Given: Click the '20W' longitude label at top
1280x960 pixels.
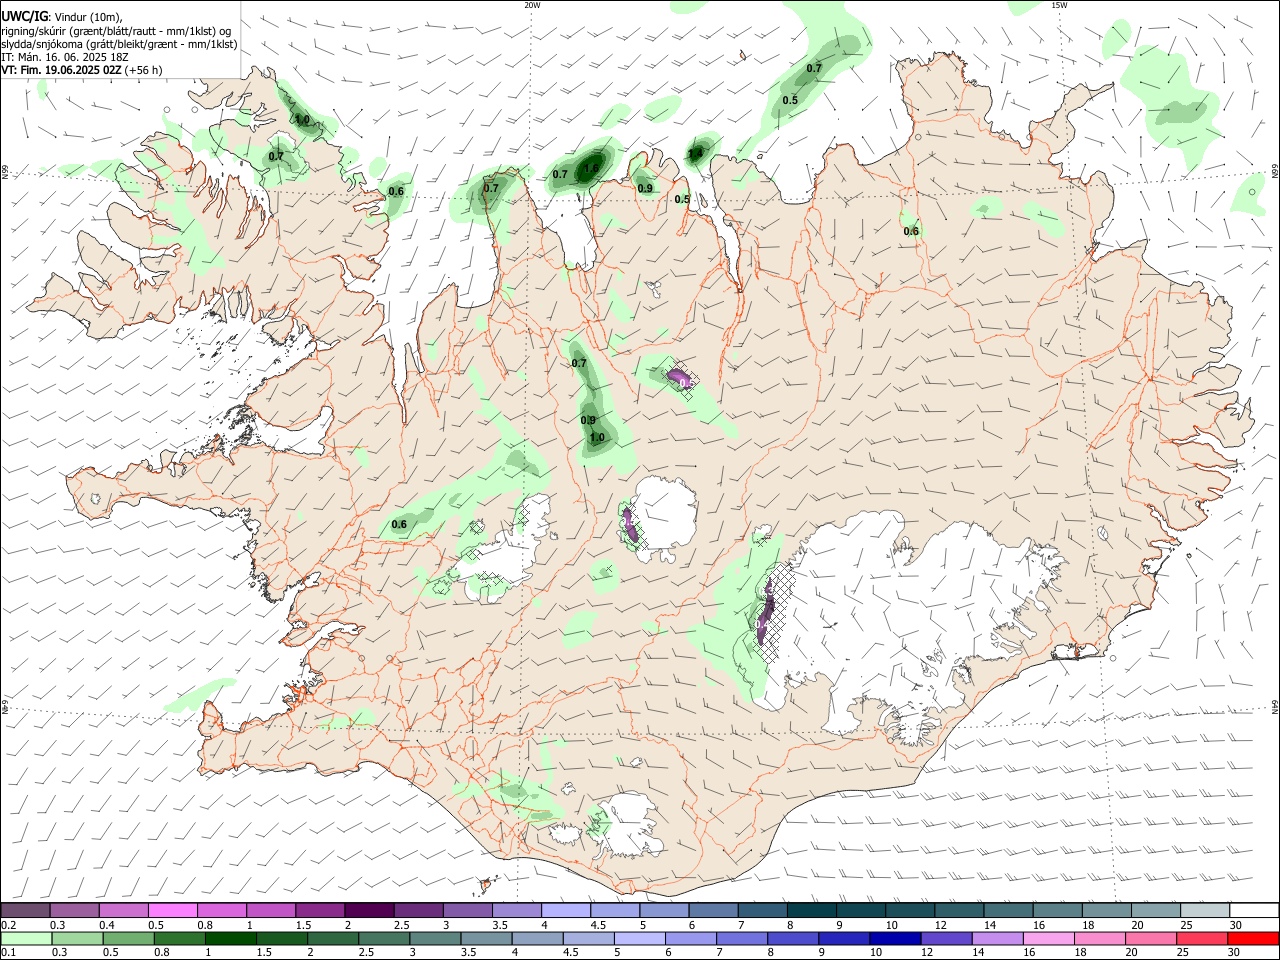Looking at the screenshot, I should [532, 5].
